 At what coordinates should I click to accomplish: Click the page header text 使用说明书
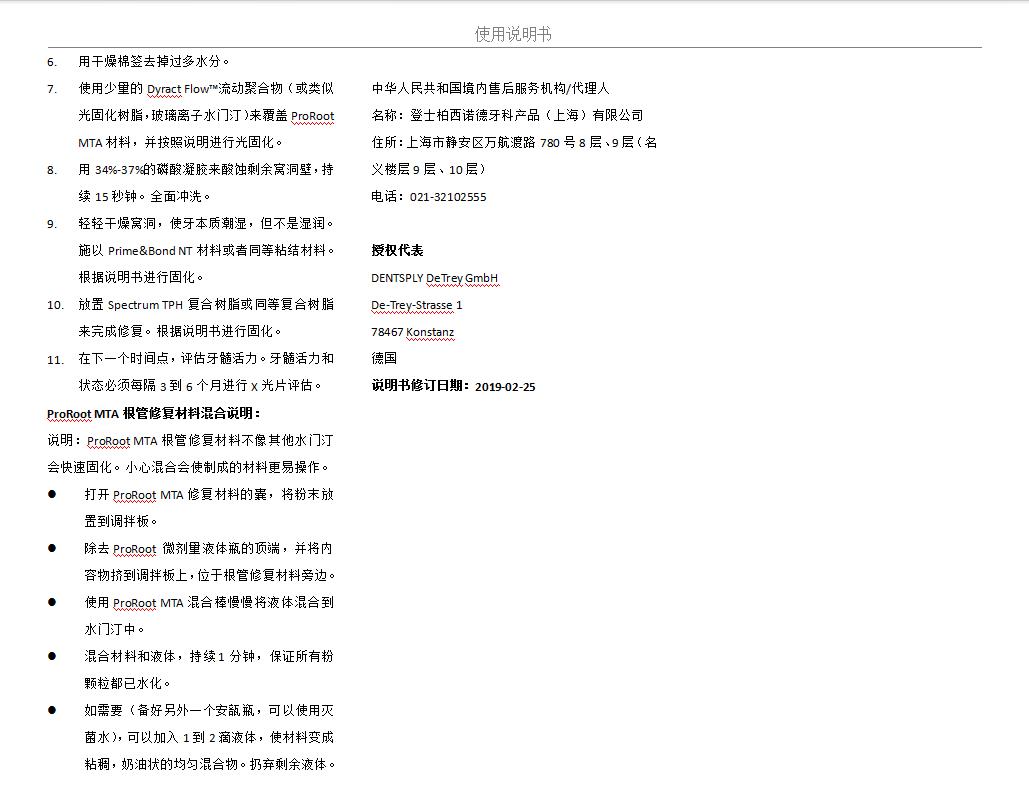point(513,35)
